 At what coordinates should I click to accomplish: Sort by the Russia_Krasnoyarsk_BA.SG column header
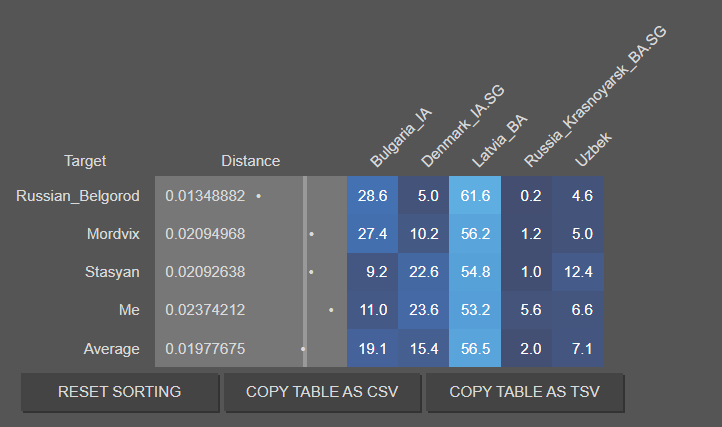coord(595,96)
